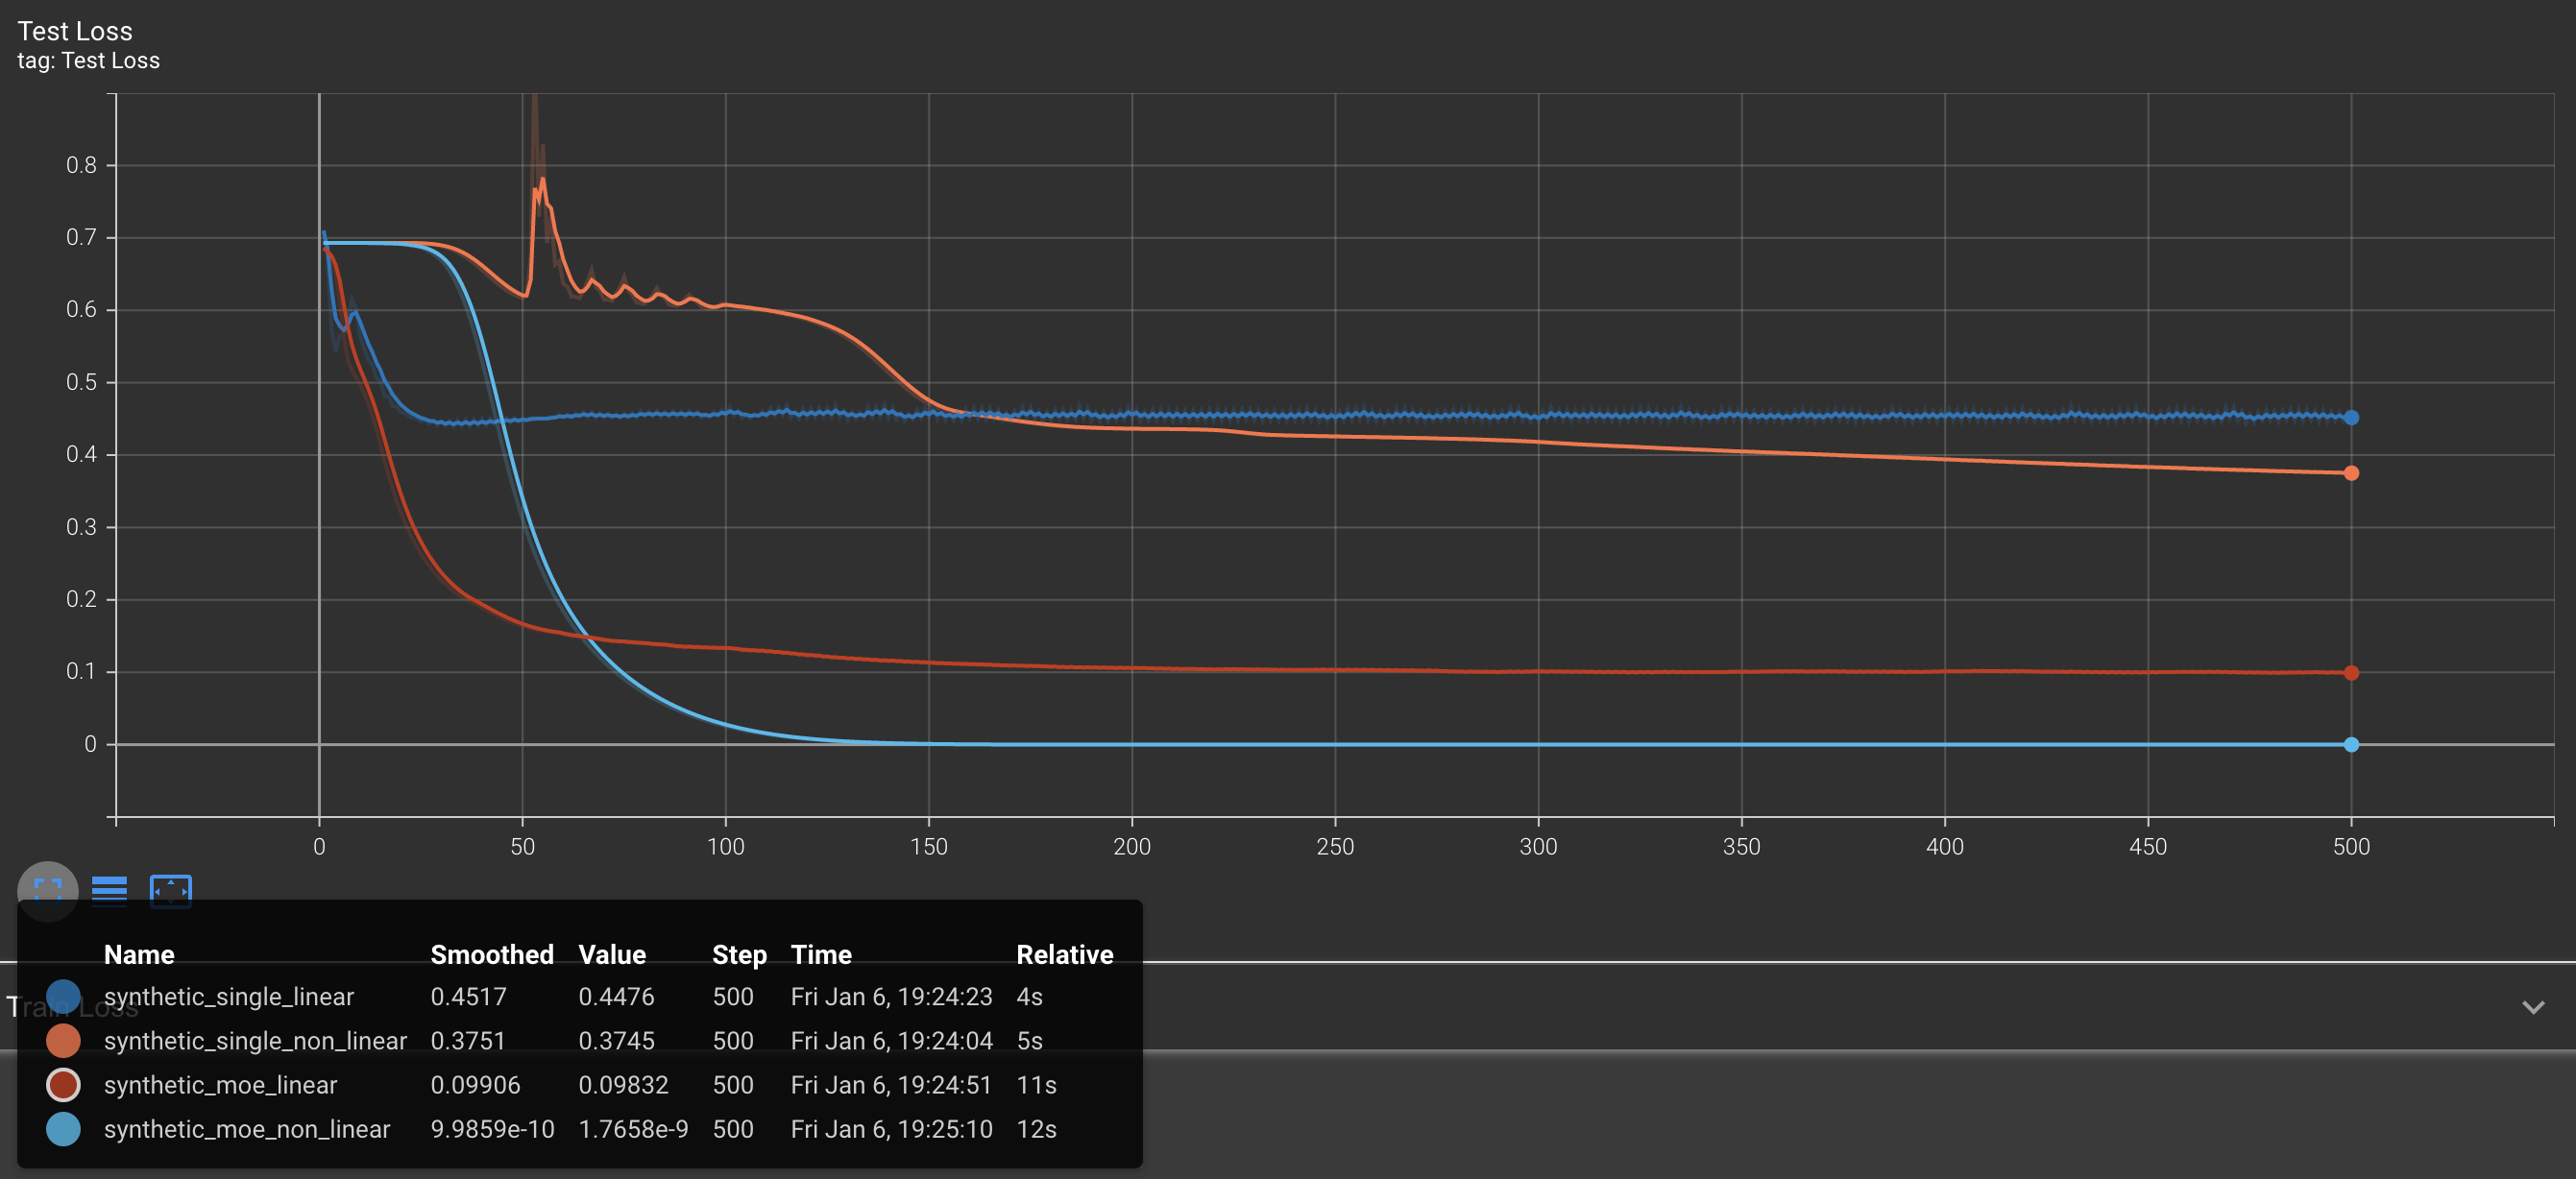Viewport: 2576px width, 1179px height.
Task: Expand Train Loss section with chevron arrow
Action: tap(2532, 1007)
